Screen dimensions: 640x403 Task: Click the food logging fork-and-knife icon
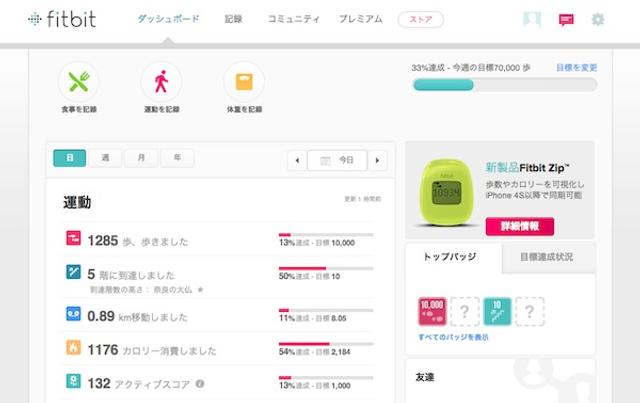click(x=78, y=81)
